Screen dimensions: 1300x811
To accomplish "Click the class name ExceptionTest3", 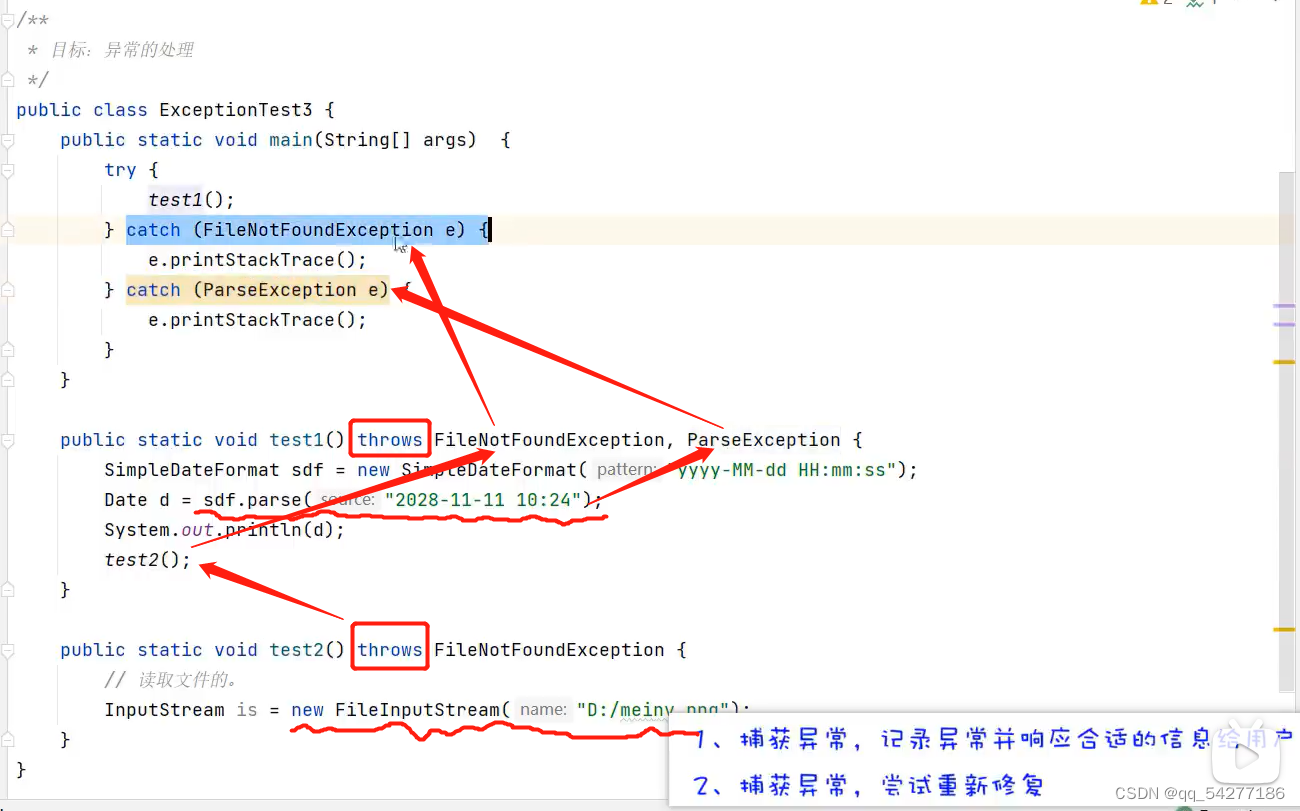I will pos(236,110).
